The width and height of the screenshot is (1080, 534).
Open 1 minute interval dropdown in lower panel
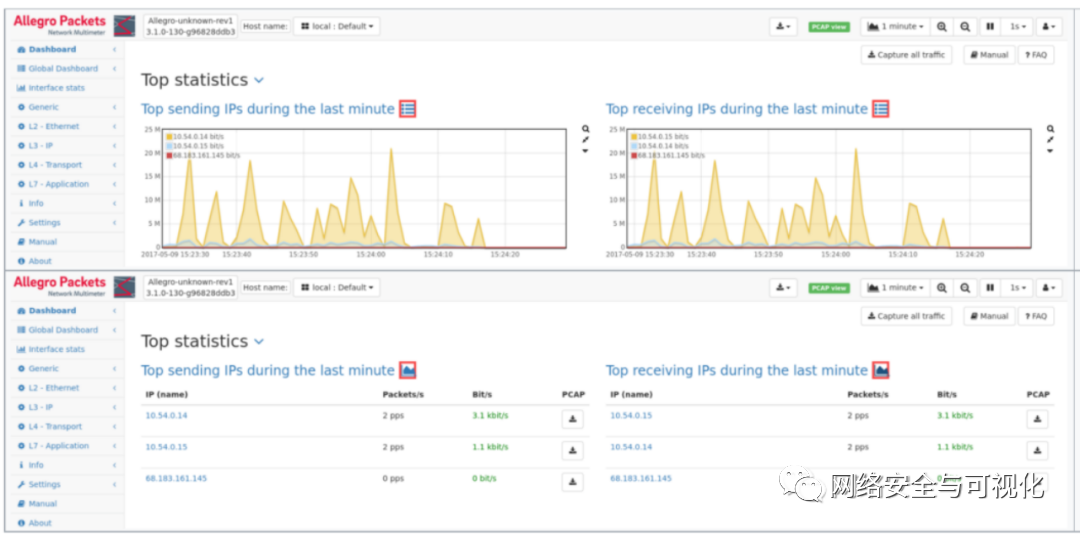895,287
